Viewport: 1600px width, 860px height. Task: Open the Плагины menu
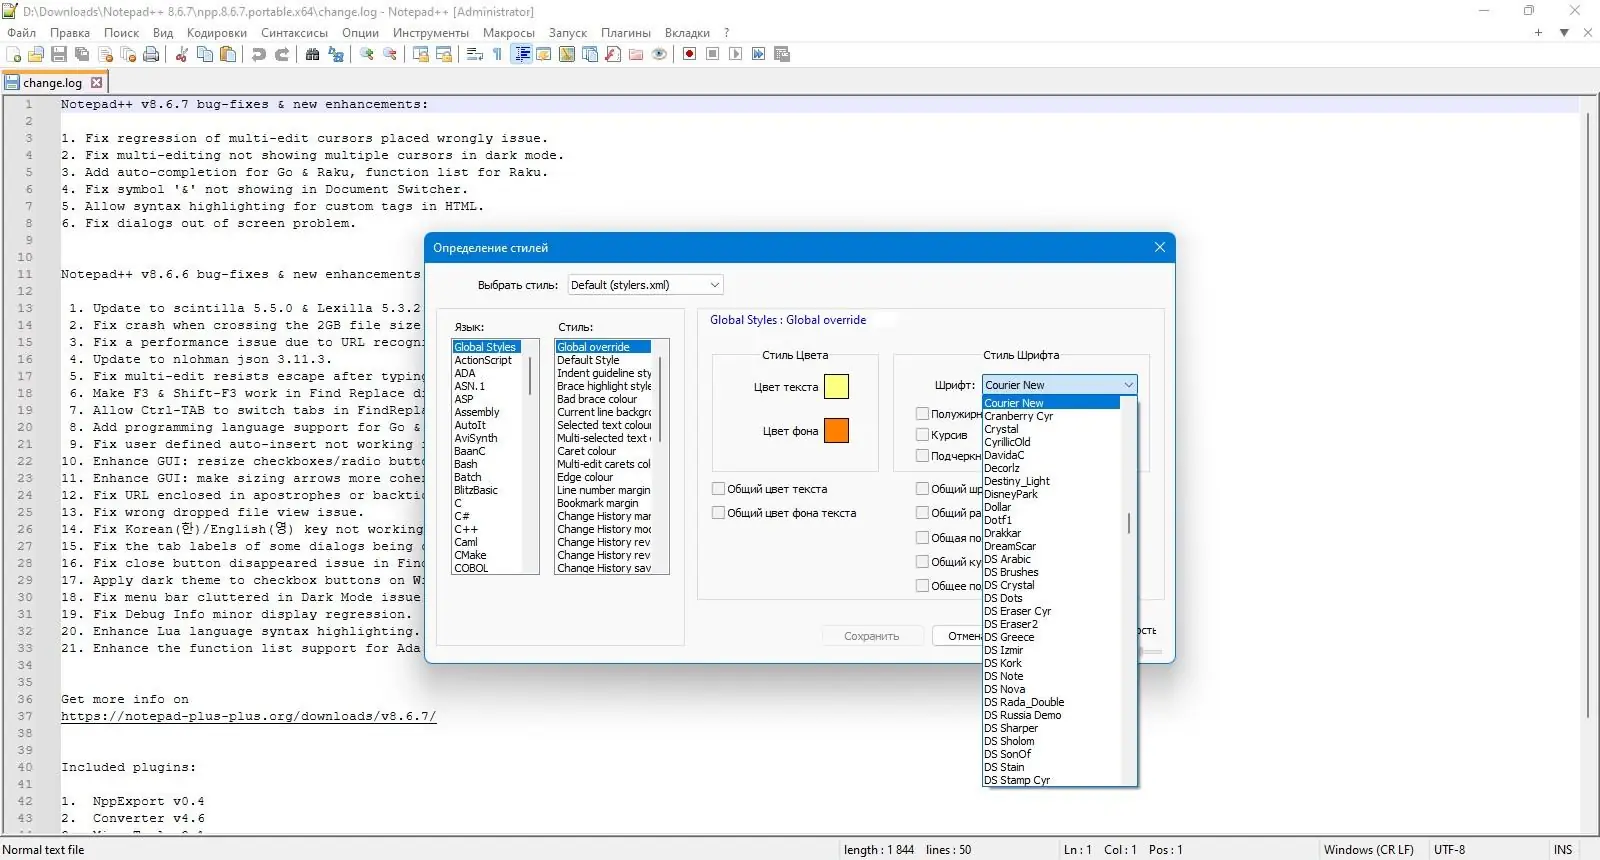pos(625,33)
